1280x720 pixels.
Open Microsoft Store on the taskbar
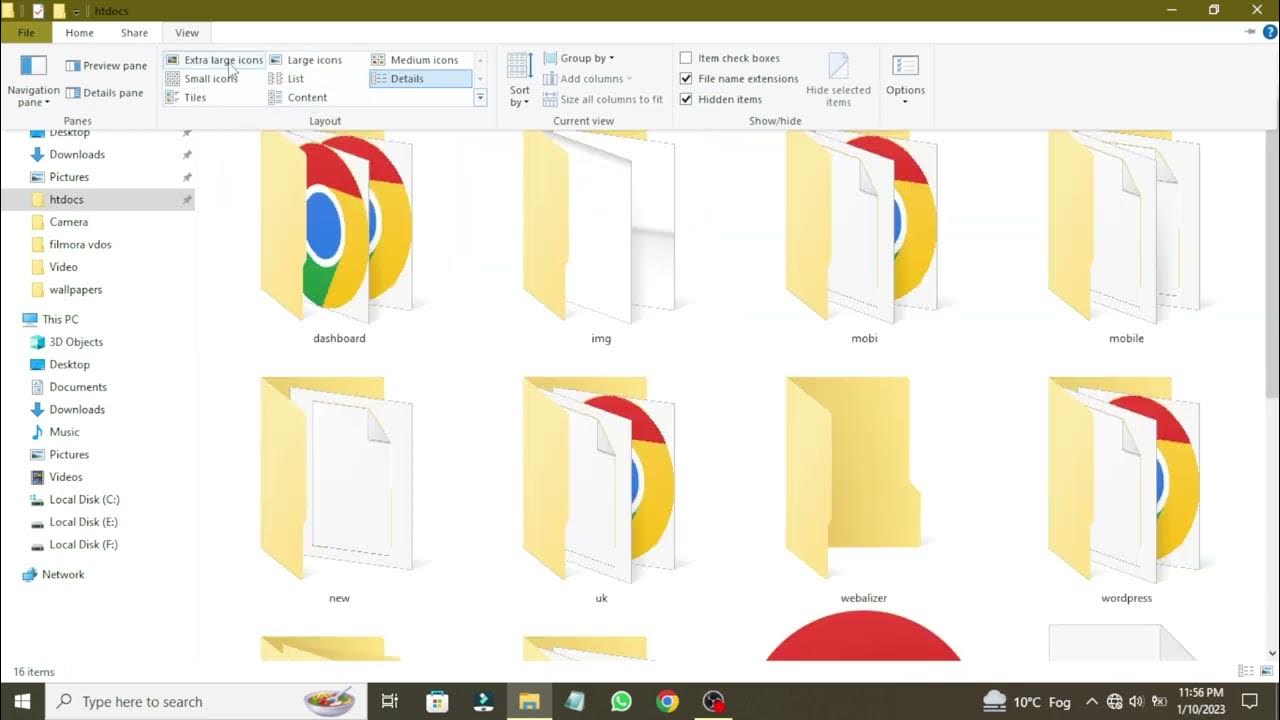pyautogui.click(x=437, y=701)
